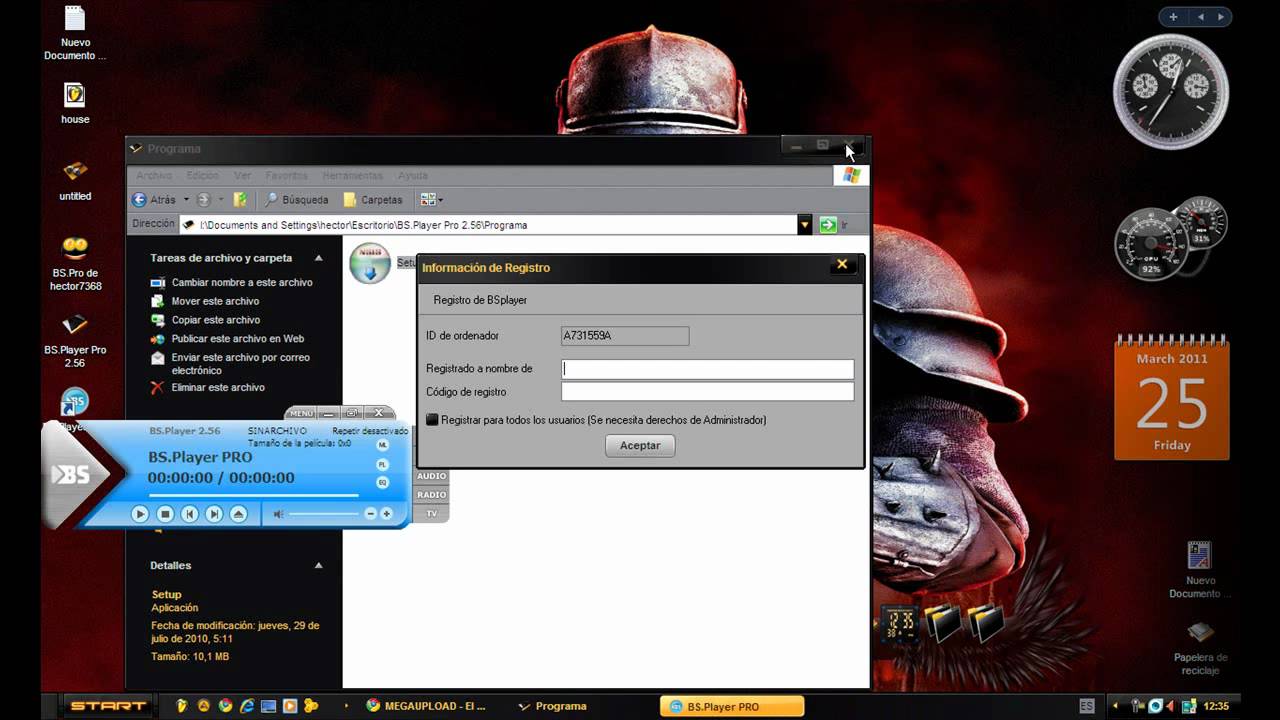The image size is (1280, 720).
Task: Open the Atrás history dropdown arrow
Action: click(186, 200)
